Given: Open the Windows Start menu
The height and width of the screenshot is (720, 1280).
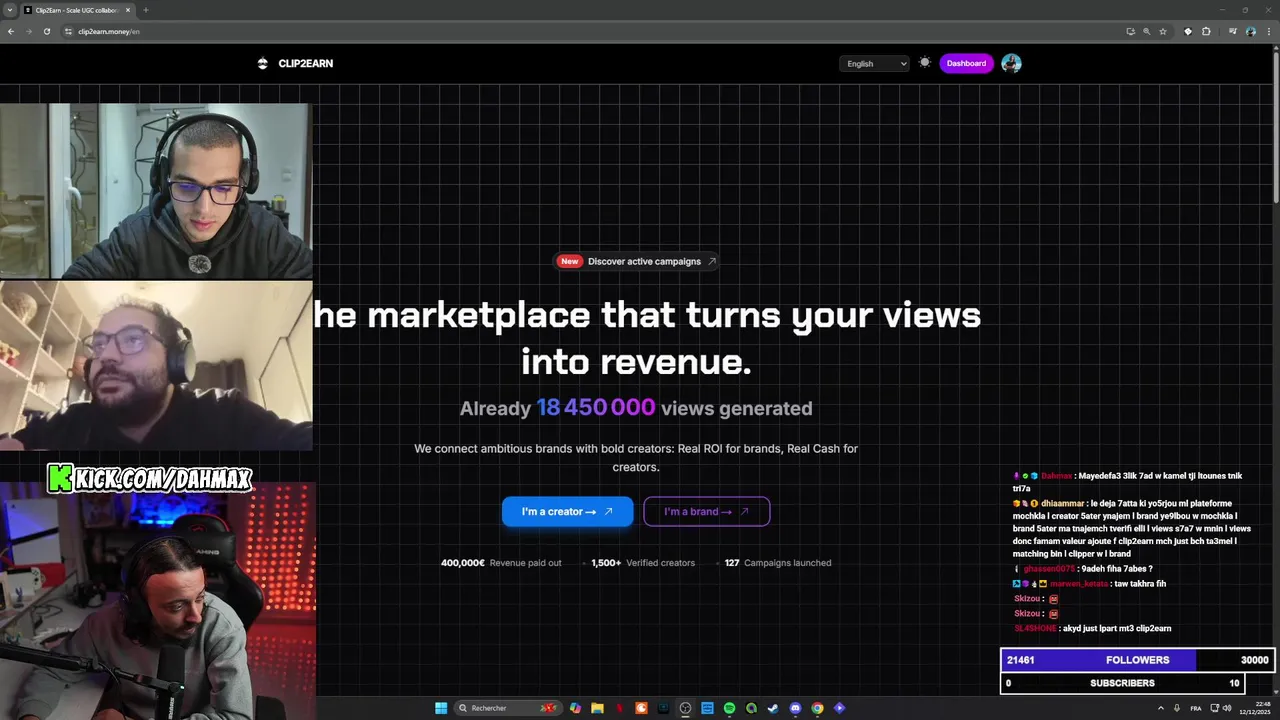Looking at the screenshot, I should (x=441, y=708).
